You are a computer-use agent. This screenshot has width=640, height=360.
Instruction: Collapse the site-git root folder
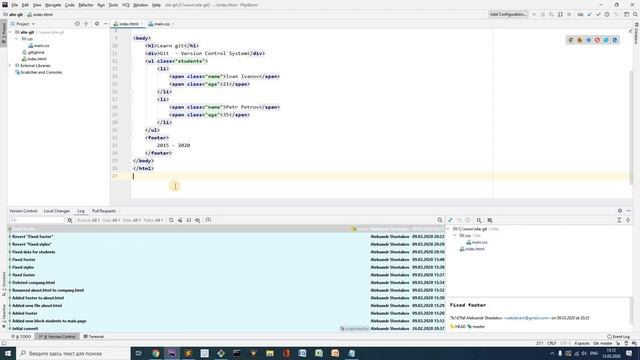coord(10,32)
